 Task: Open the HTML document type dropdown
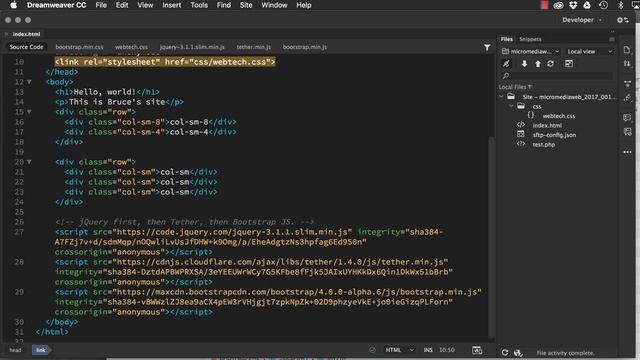399,350
